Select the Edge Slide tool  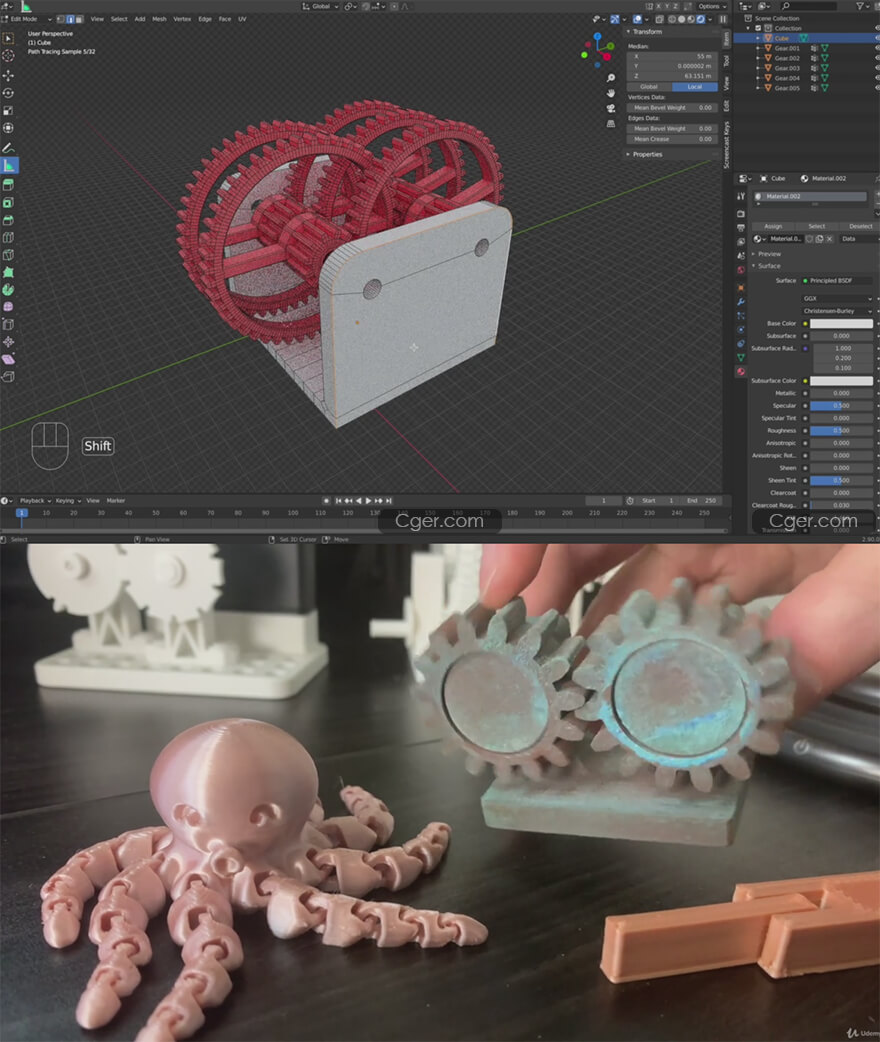(x=9, y=324)
